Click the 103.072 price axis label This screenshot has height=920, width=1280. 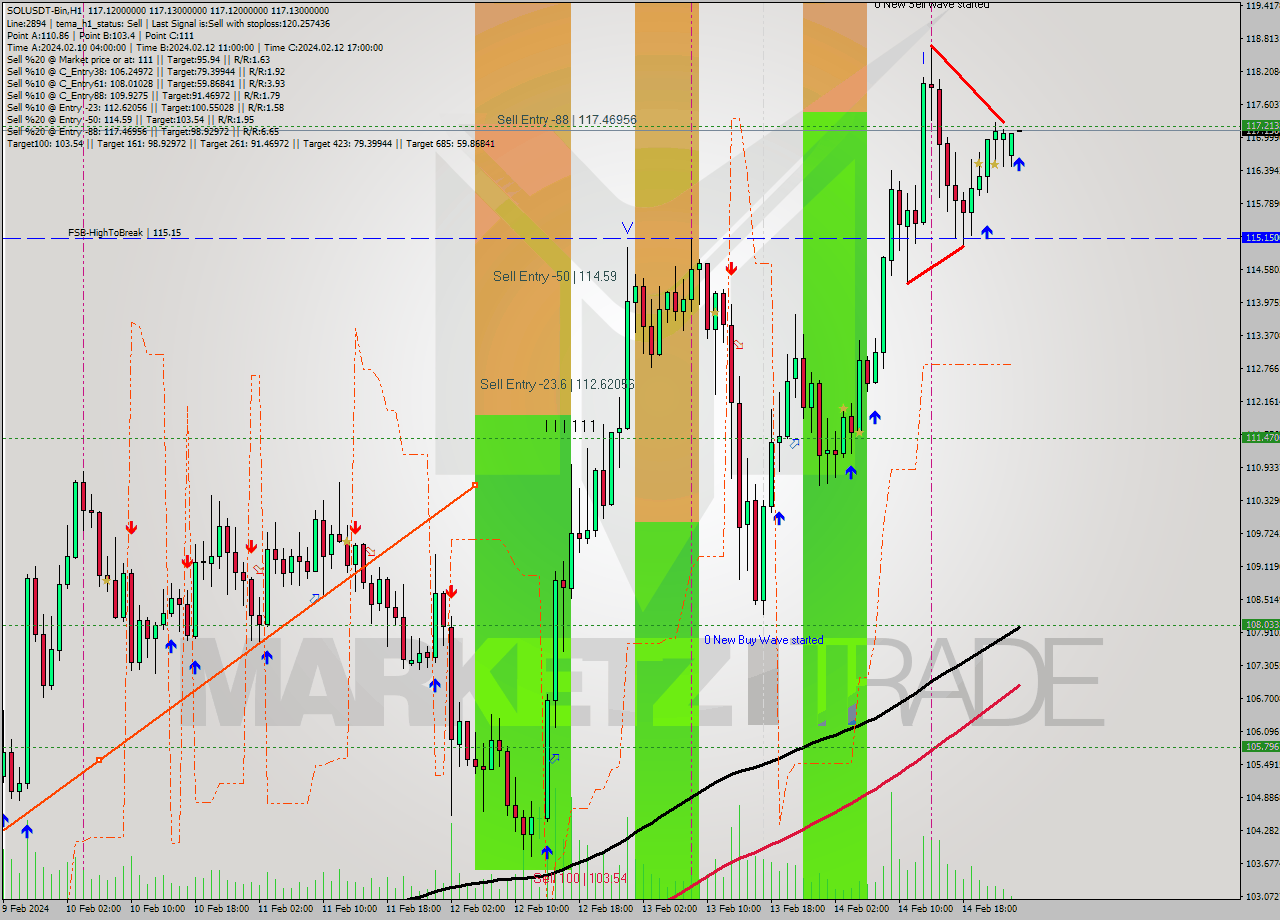[x=1262, y=897]
